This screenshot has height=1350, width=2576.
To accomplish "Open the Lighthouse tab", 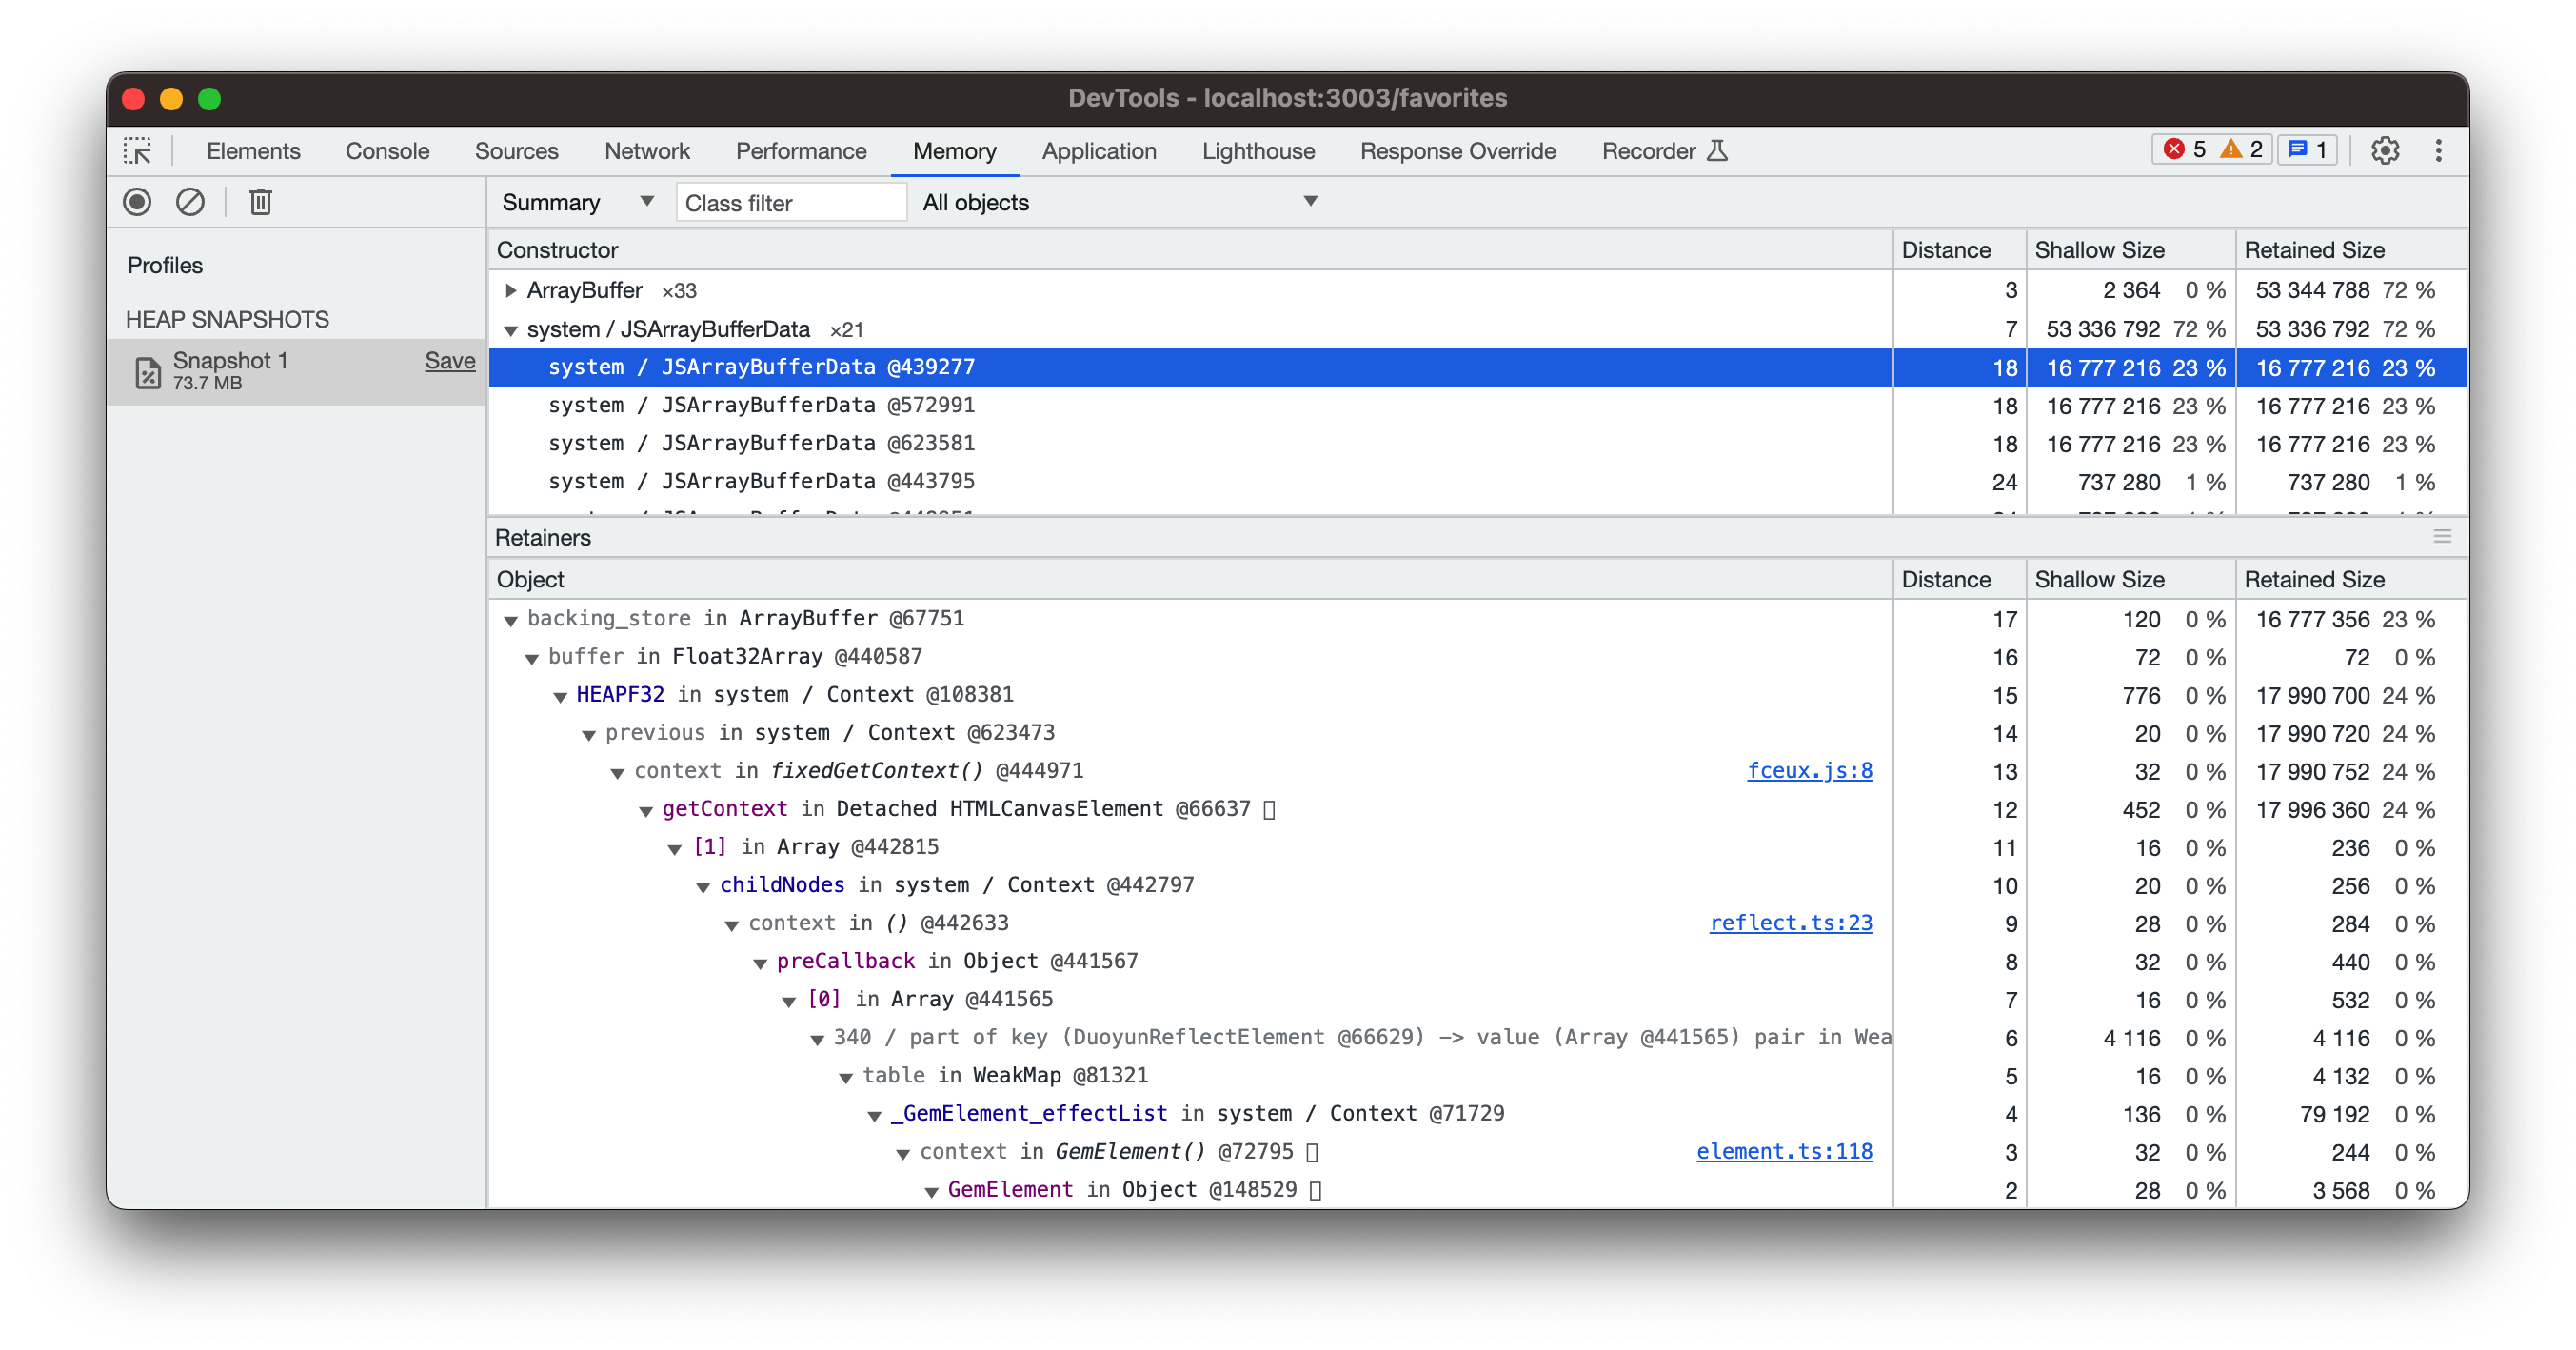I will [1258, 151].
